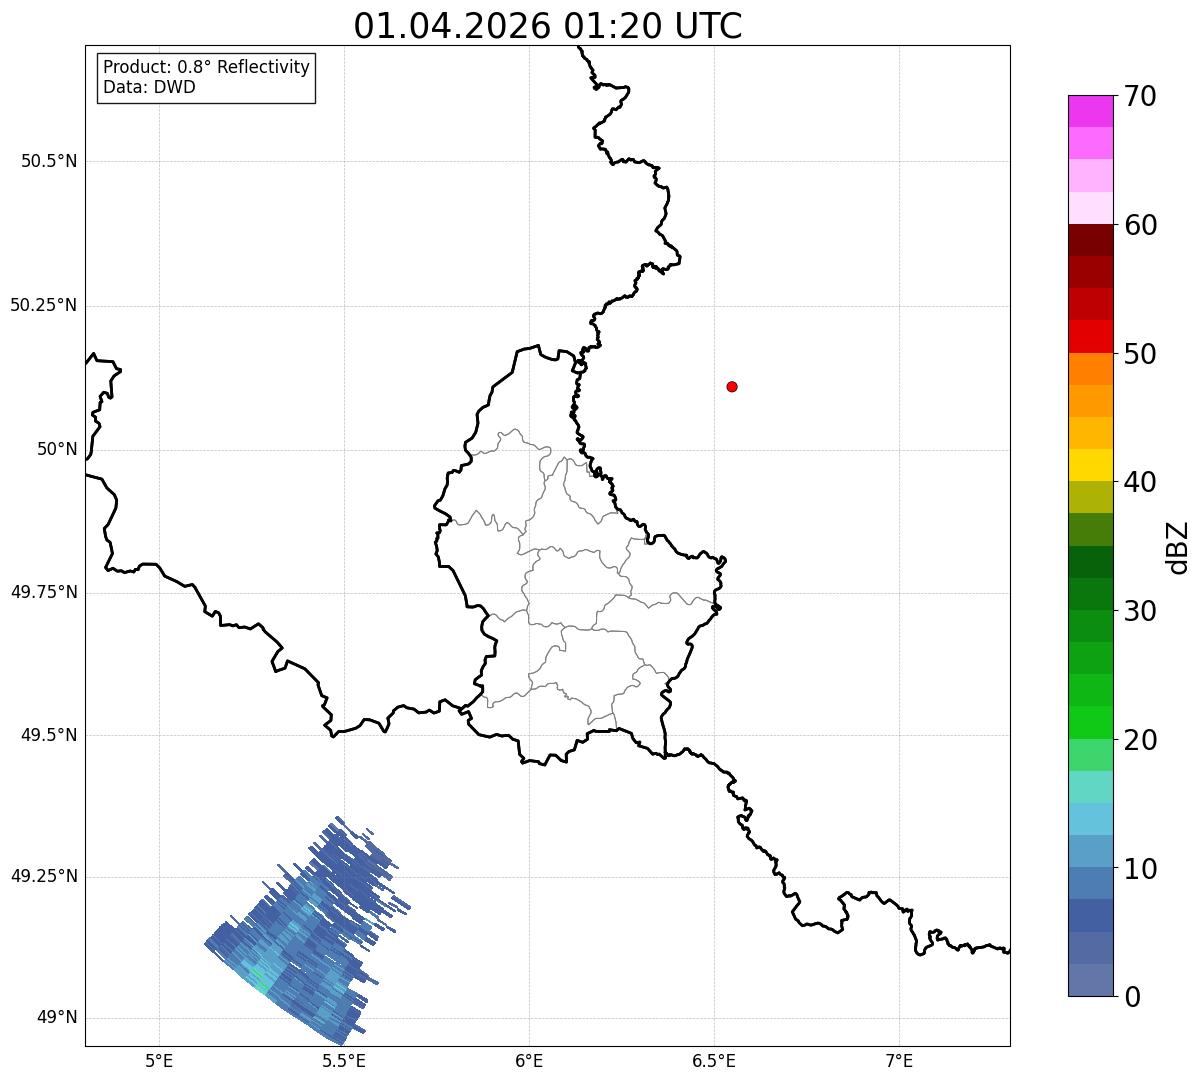Click the colorbar tick label "20"
This screenshot has height=1081, width=1202.
coord(1140,740)
